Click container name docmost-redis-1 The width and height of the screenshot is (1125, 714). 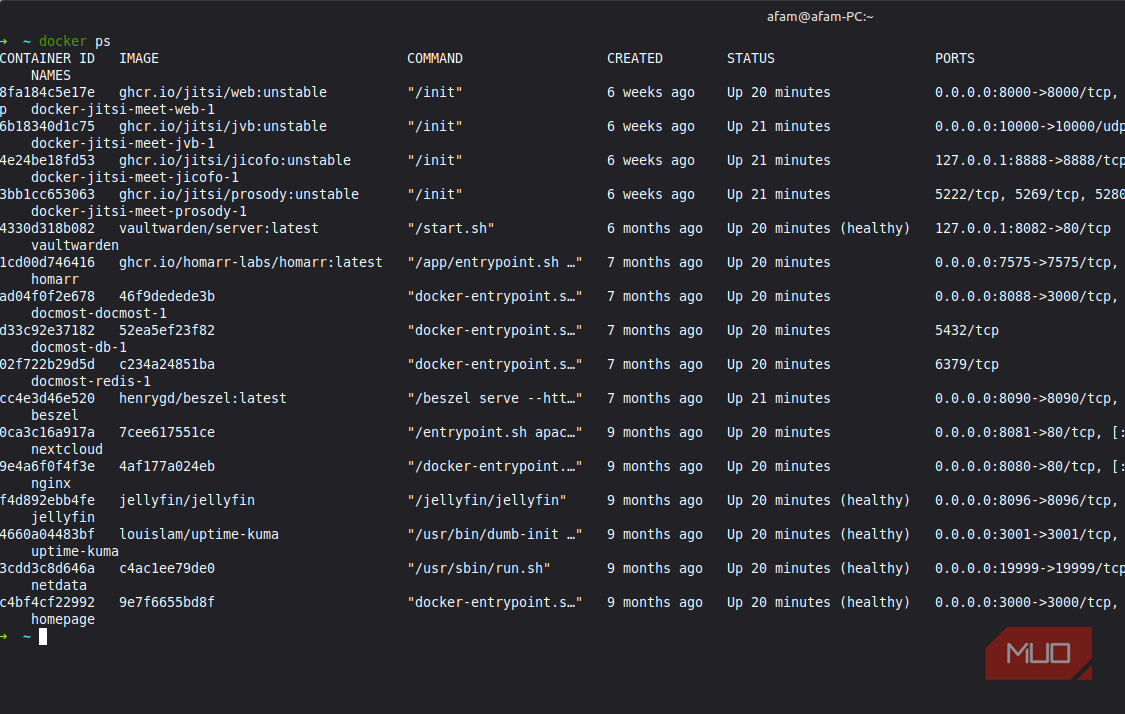click(x=90, y=381)
